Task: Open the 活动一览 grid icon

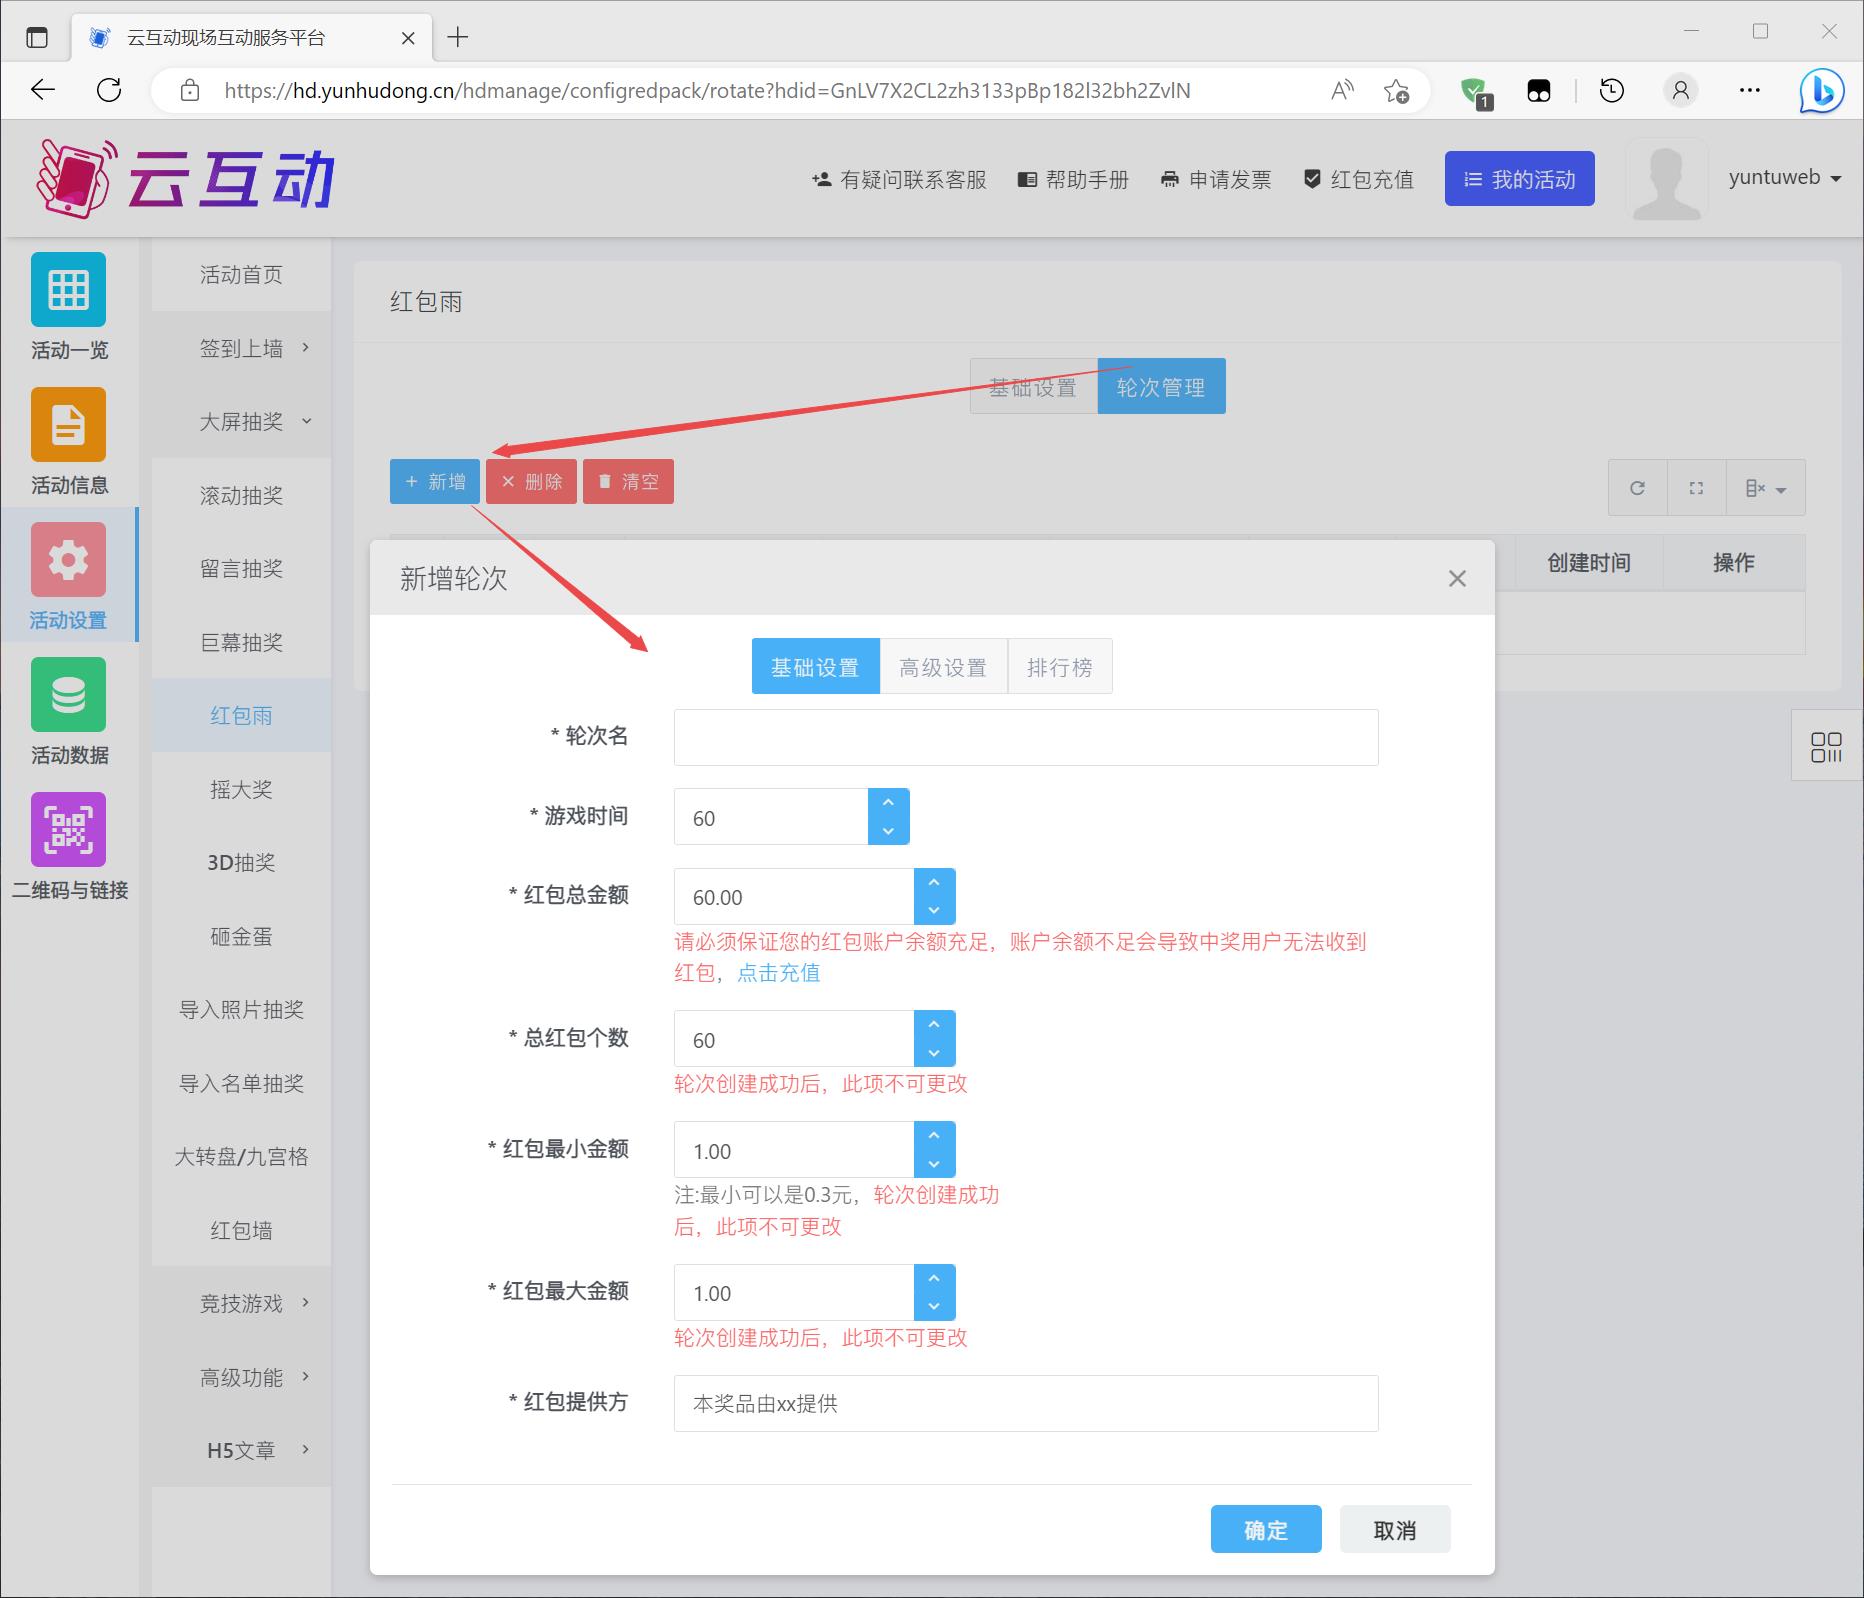Action: (x=68, y=290)
